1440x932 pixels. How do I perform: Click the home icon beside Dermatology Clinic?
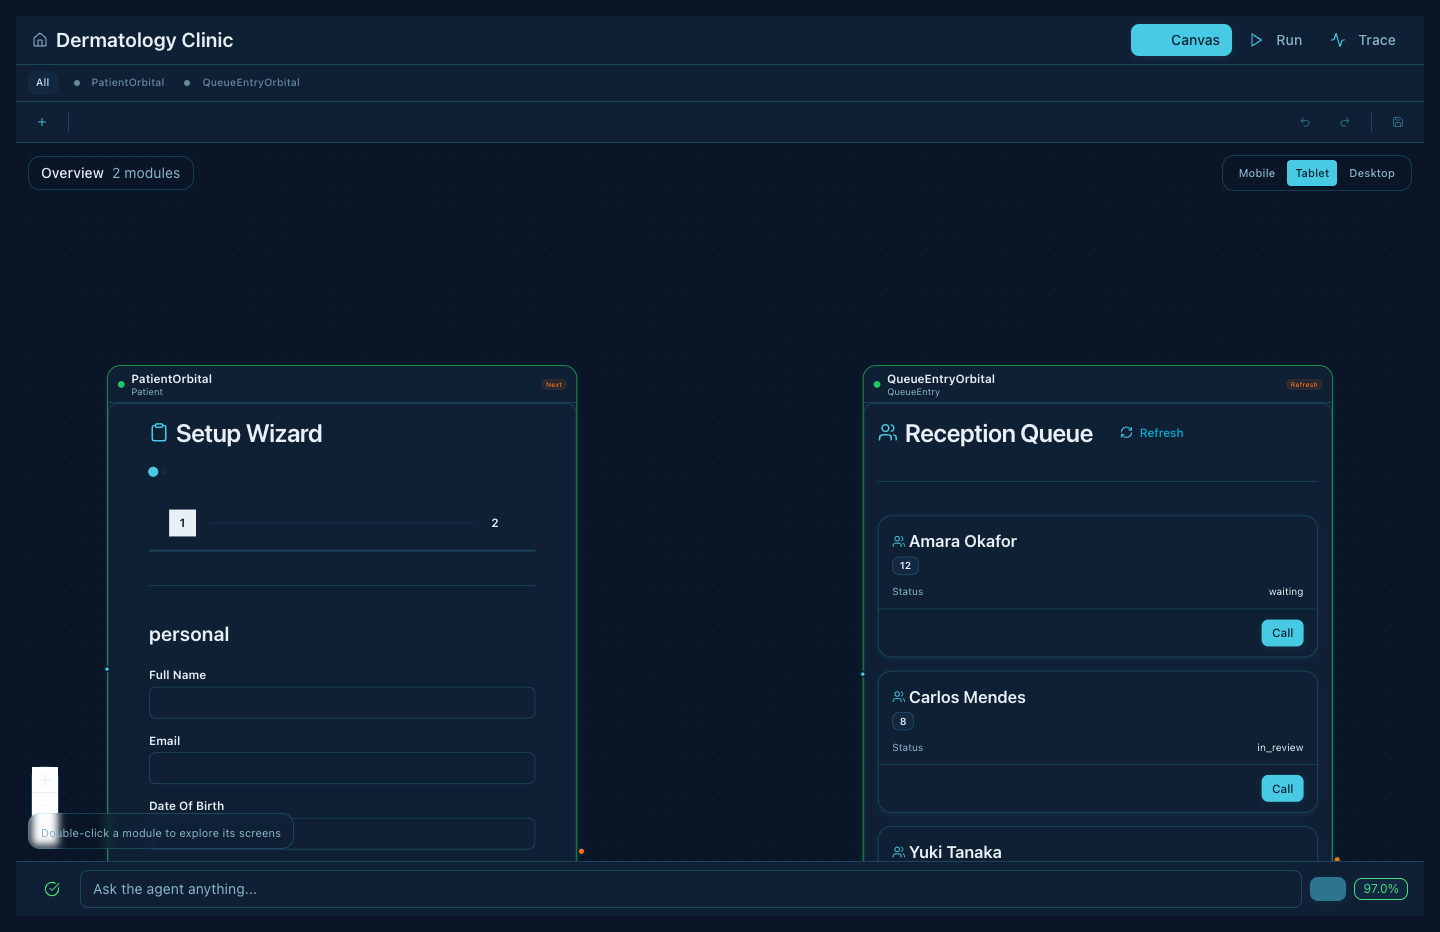[x=40, y=40]
